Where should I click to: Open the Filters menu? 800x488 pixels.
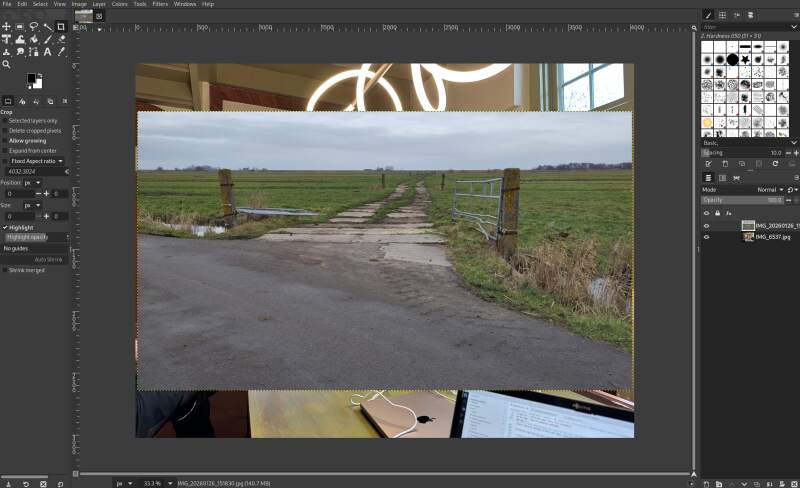pos(160,4)
